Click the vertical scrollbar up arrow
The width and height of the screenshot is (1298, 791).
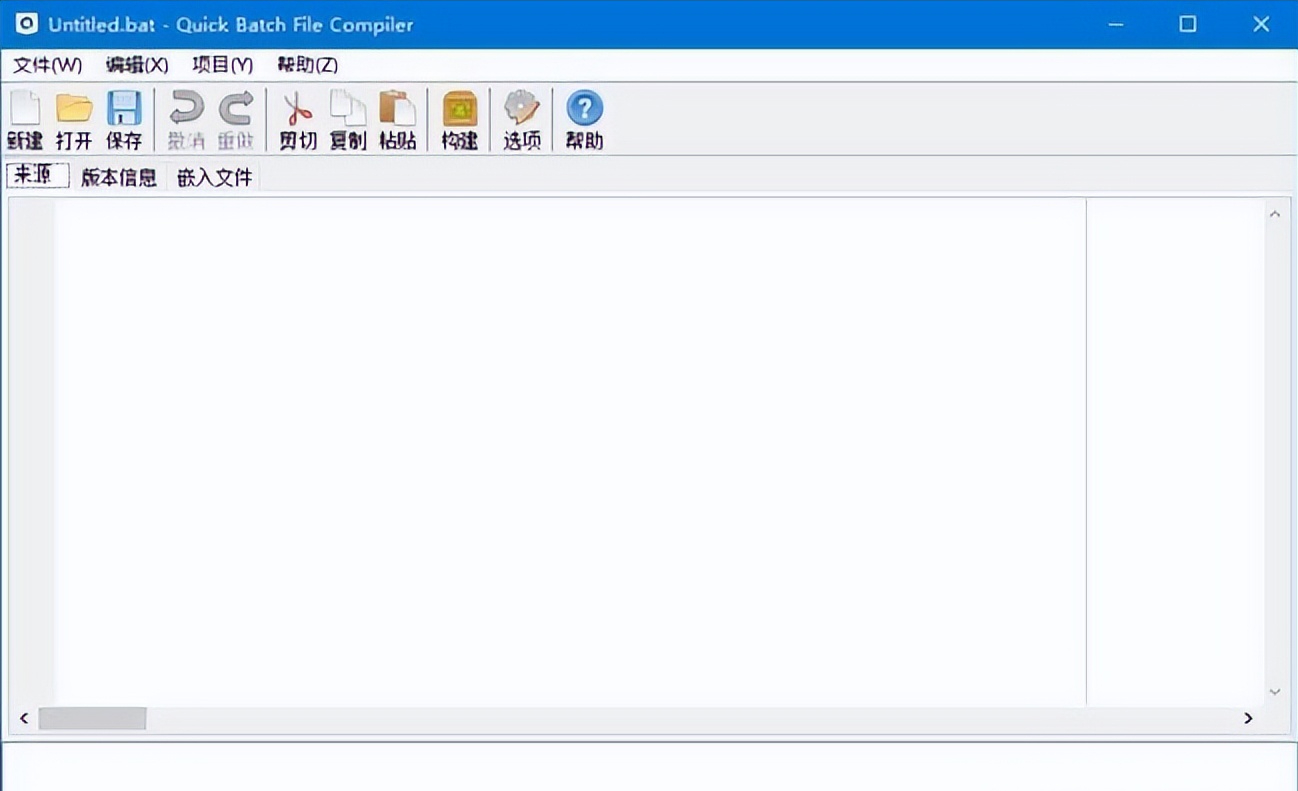(x=1275, y=212)
